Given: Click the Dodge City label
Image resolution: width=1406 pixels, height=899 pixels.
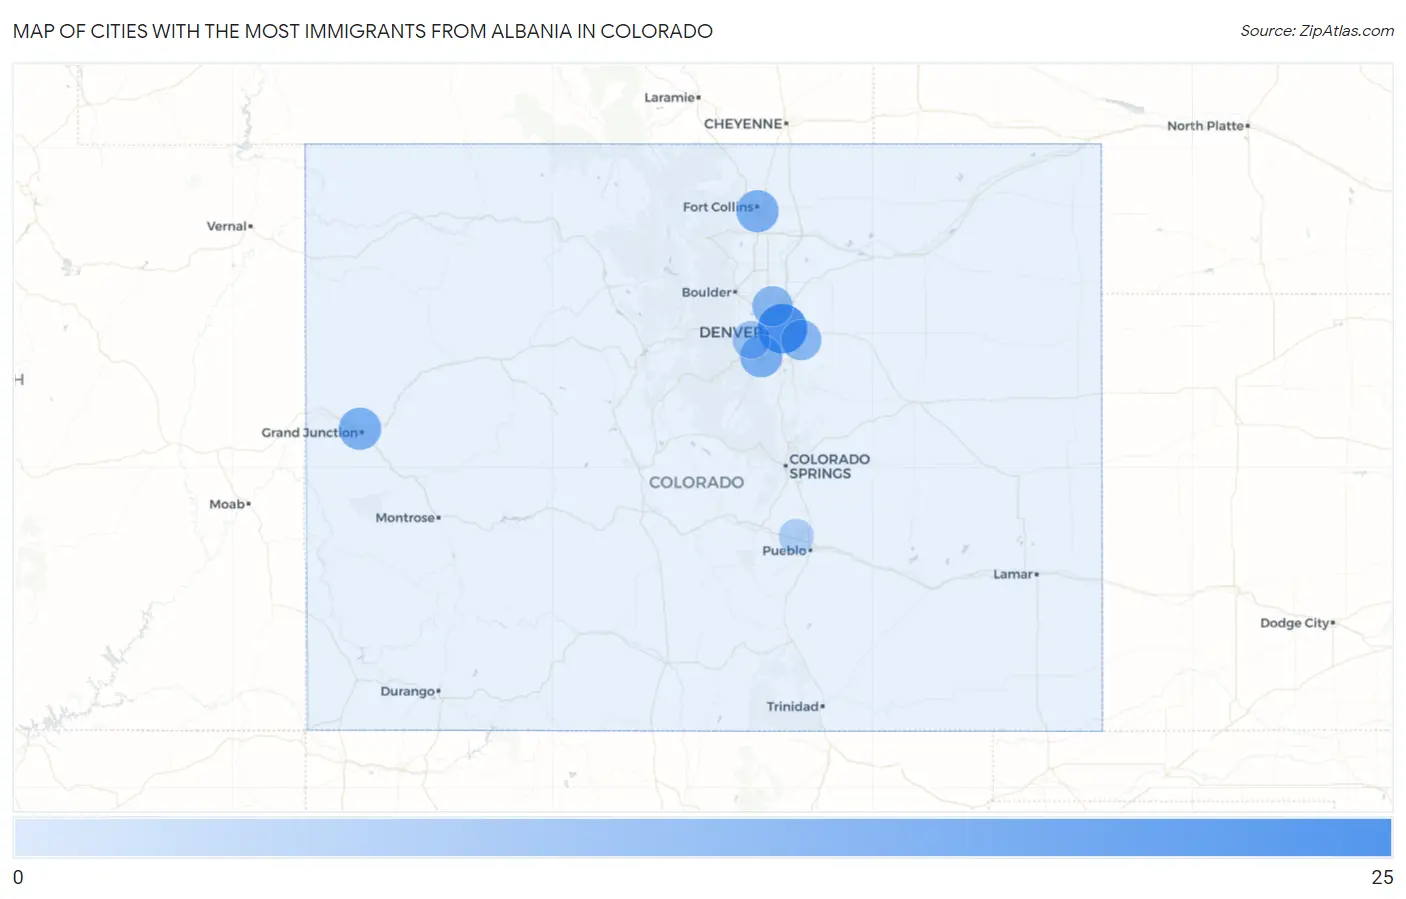Looking at the screenshot, I should pos(1297,623).
